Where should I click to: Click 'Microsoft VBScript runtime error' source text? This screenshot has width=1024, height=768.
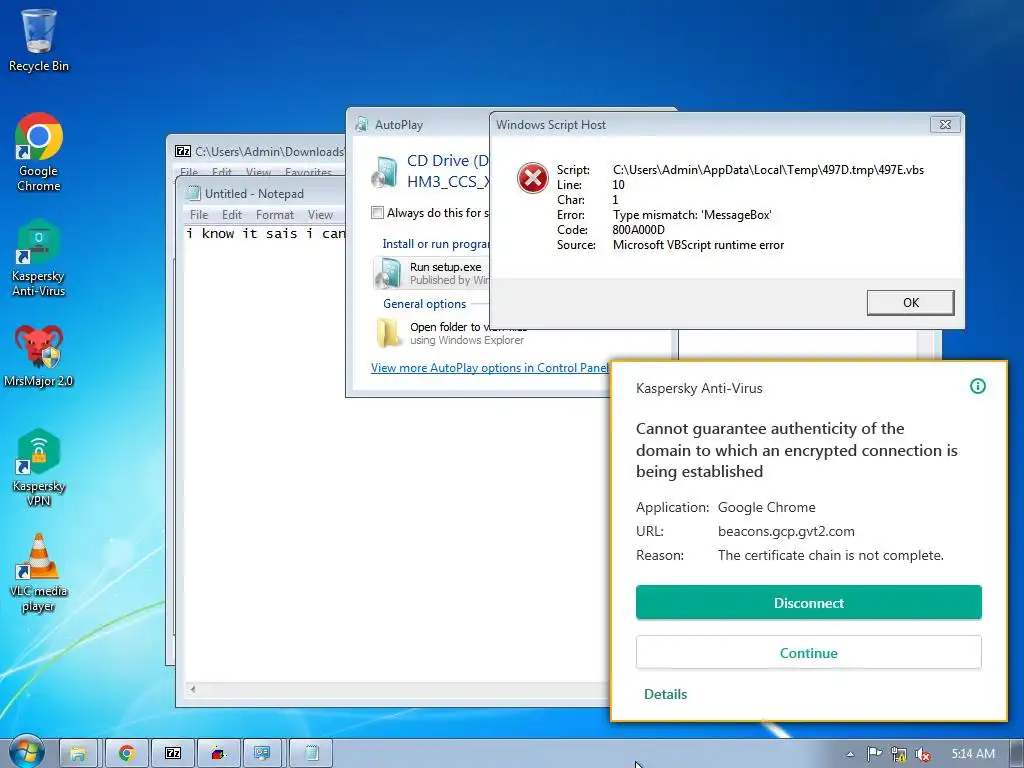click(x=698, y=245)
